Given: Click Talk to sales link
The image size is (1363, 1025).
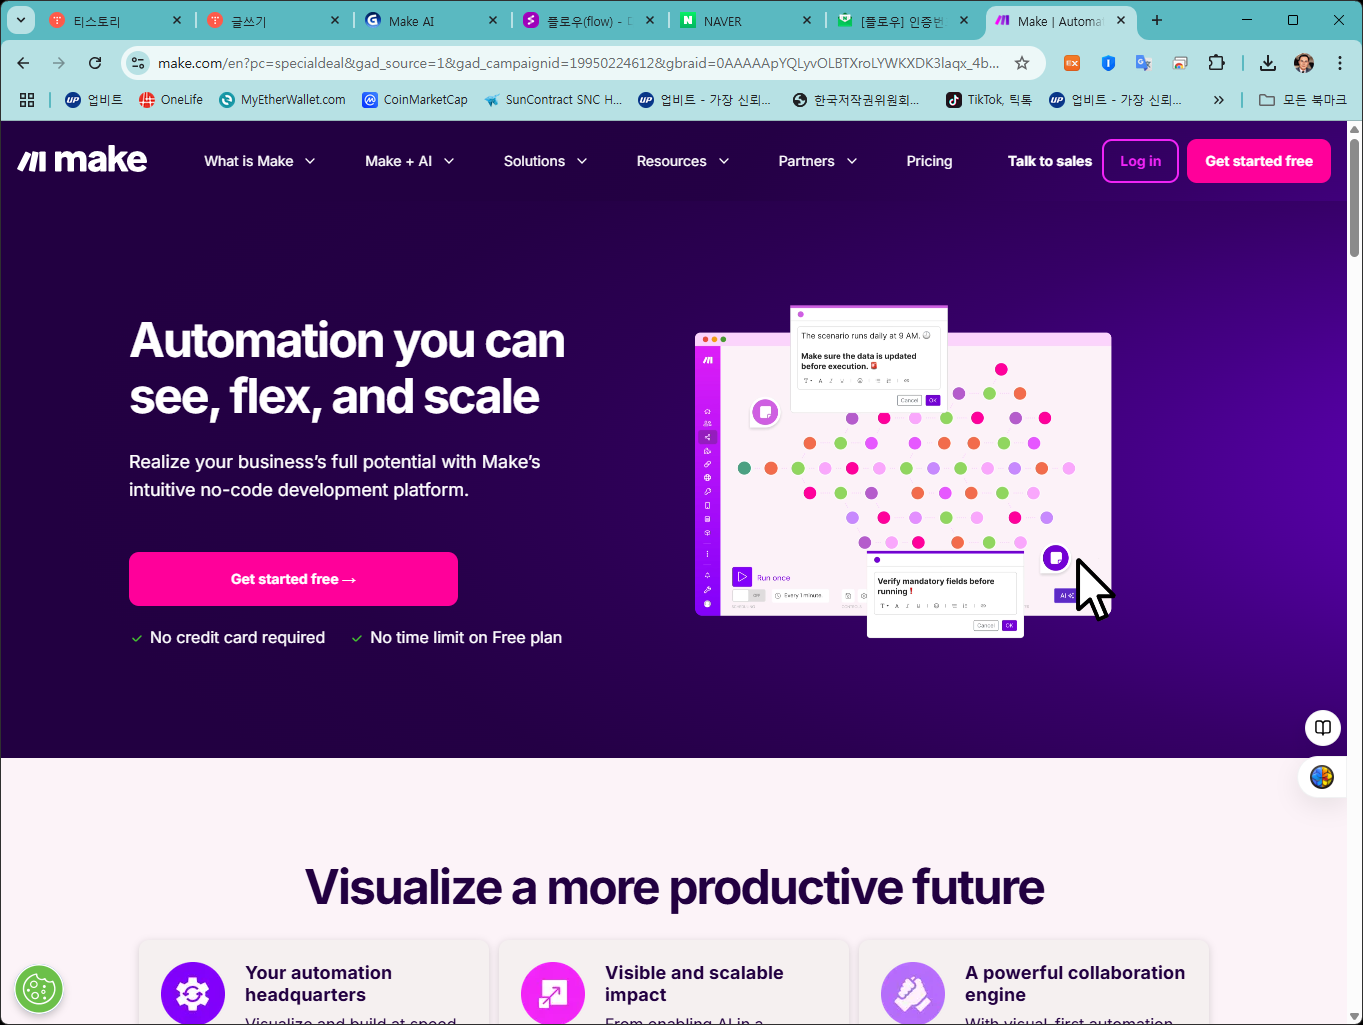Looking at the screenshot, I should tap(1049, 161).
